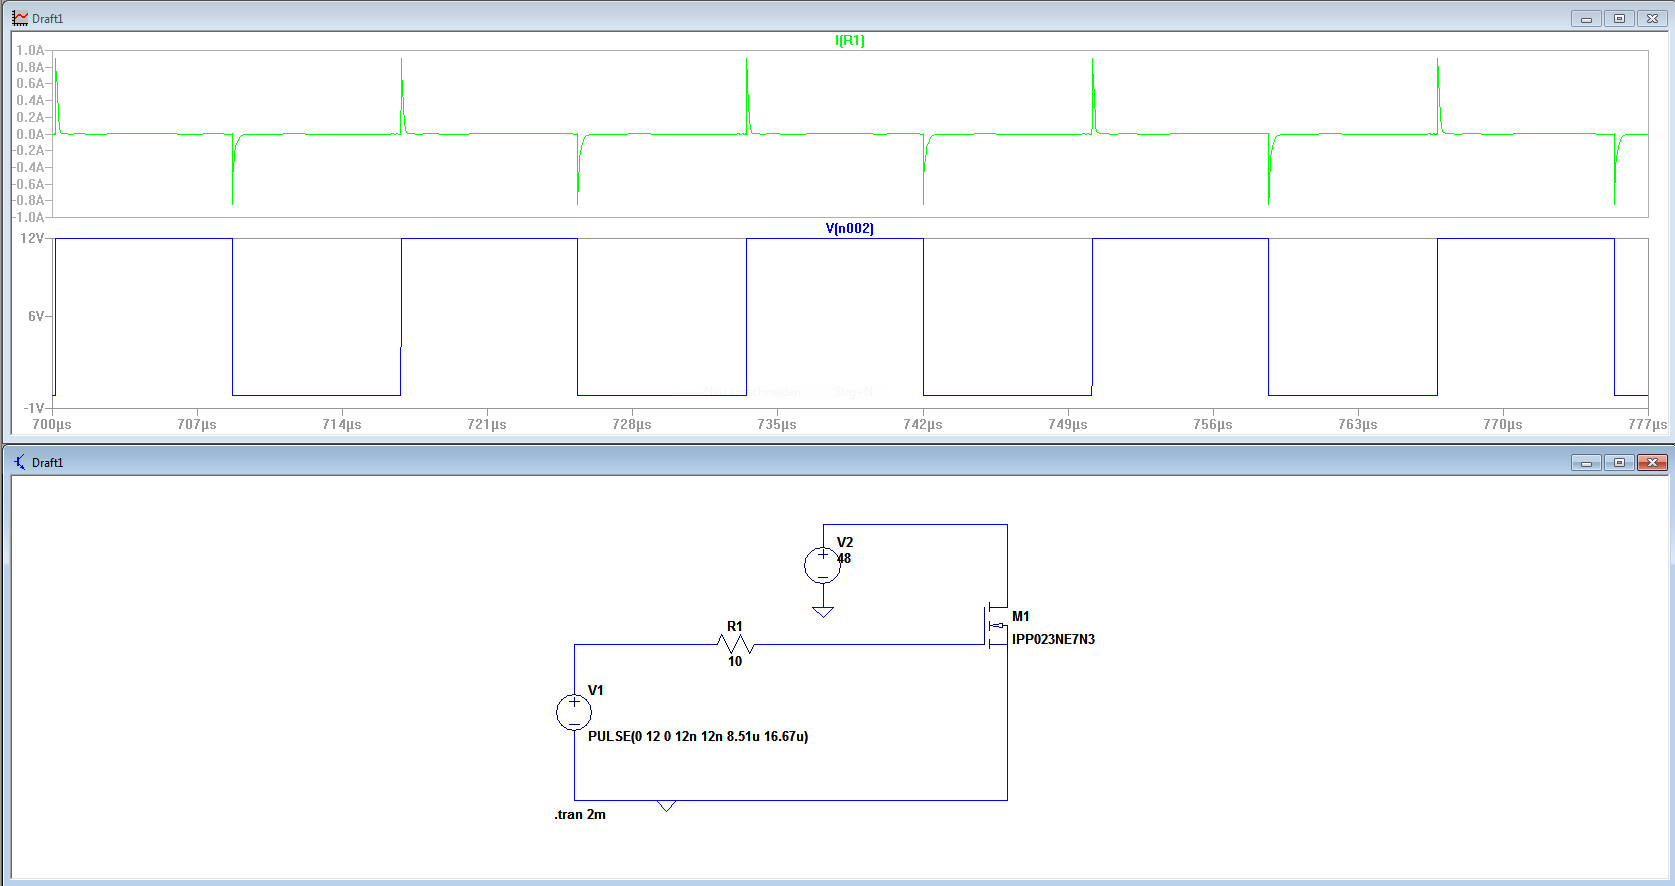
Task: Minimize the waveform Draft1 window
Action: click(x=1586, y=19)
